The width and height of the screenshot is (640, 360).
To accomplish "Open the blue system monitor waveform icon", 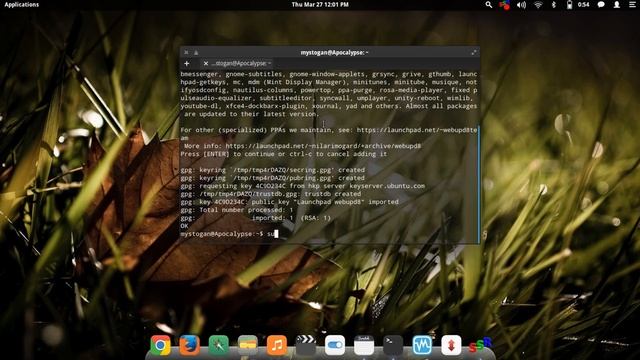I will click(x=422, y=345).
